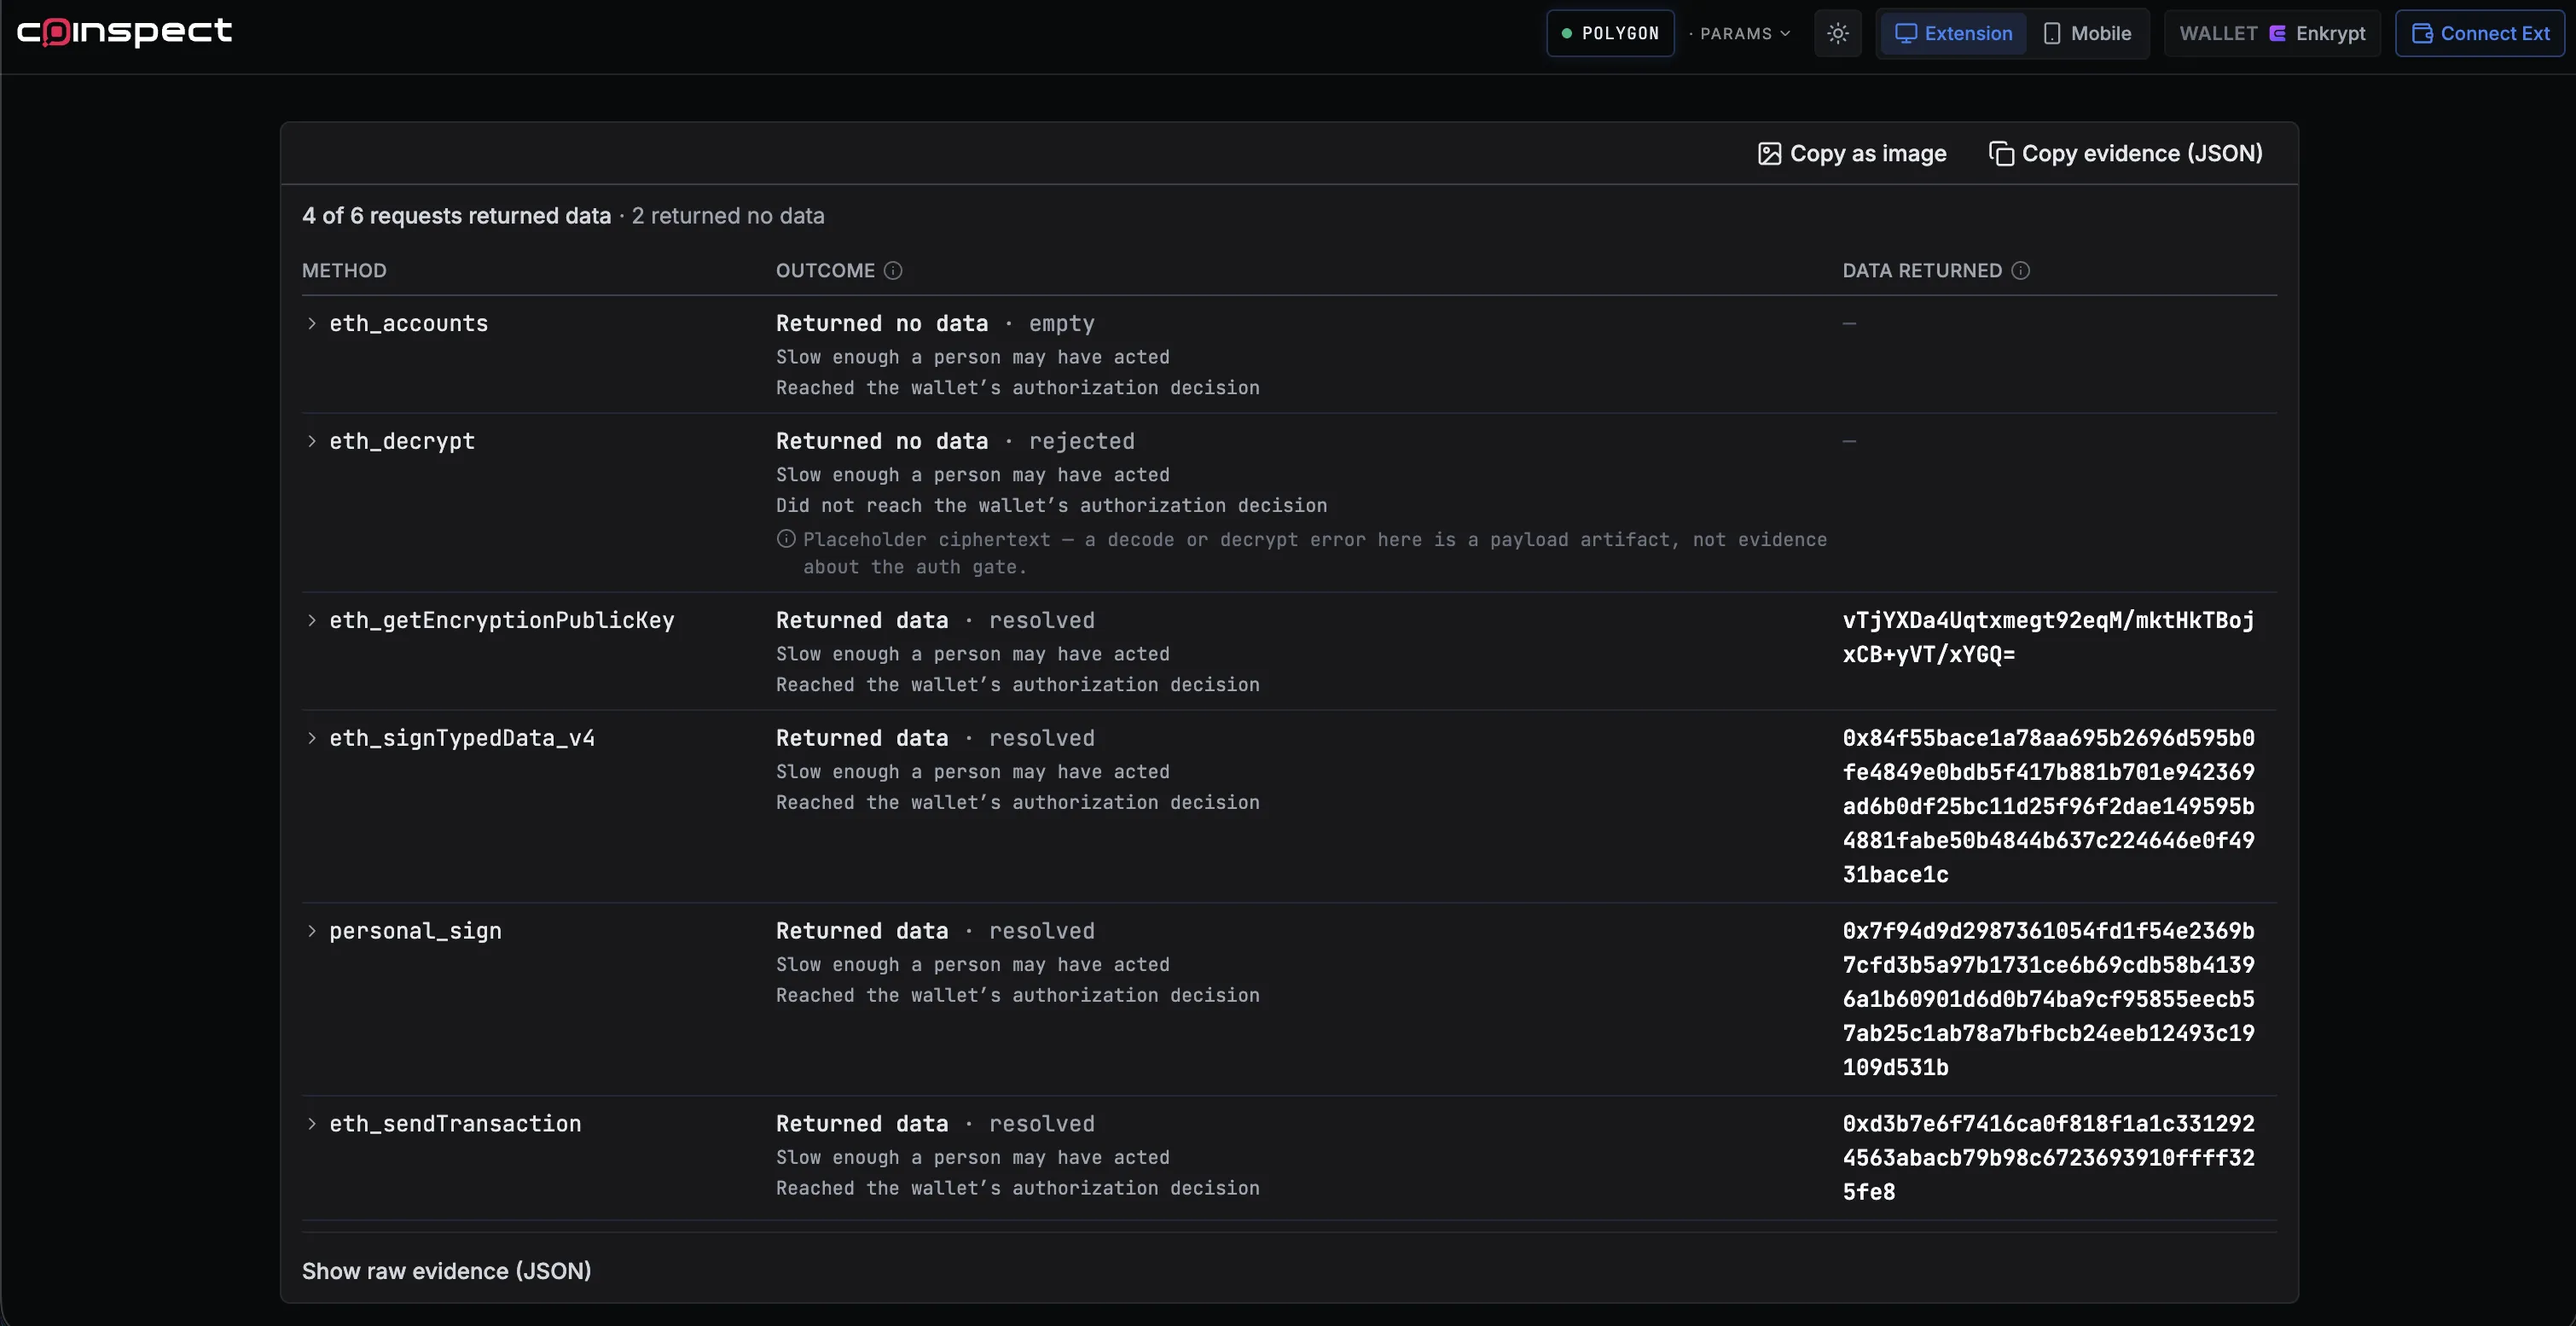
Task: Click 'Returned data · resolved' in eth_sendTransaction row
Action: pyautogui.click(x=935, y=1124)
